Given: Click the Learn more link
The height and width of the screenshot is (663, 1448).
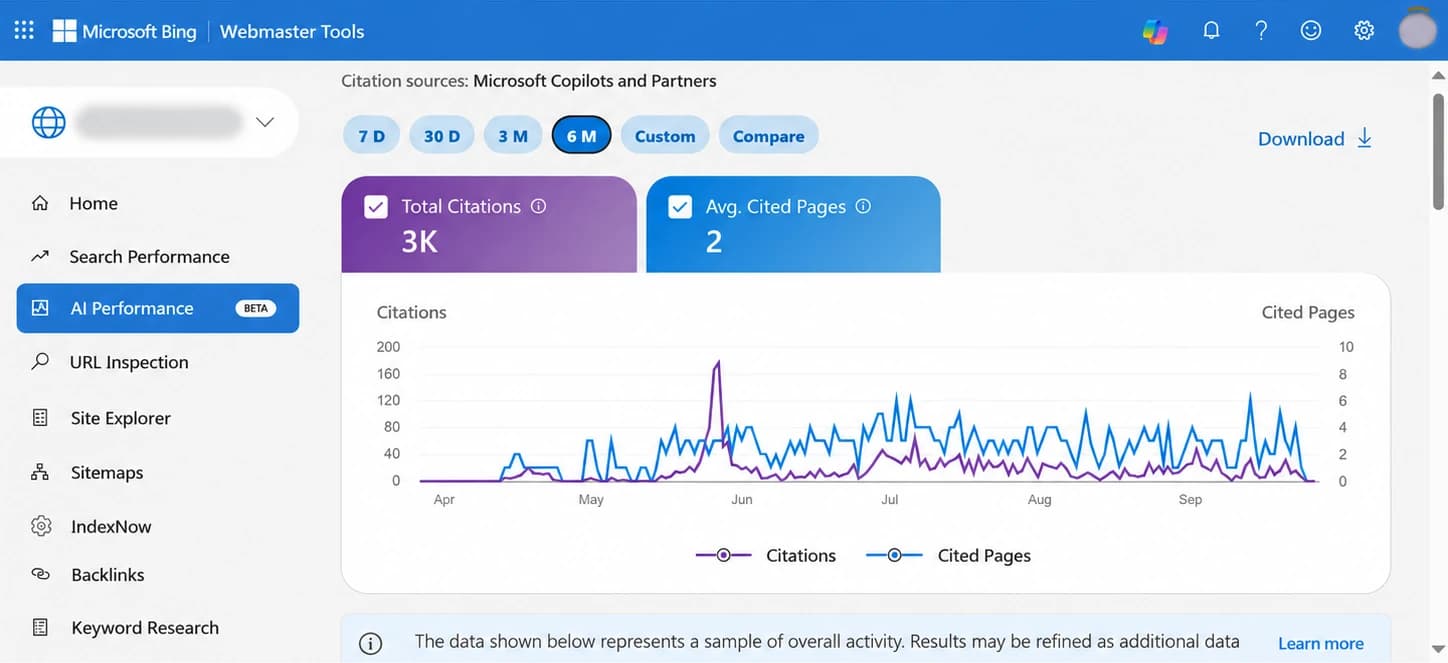Looking at the screenshot, I should pyautogui.click(x=1321, y=643).
